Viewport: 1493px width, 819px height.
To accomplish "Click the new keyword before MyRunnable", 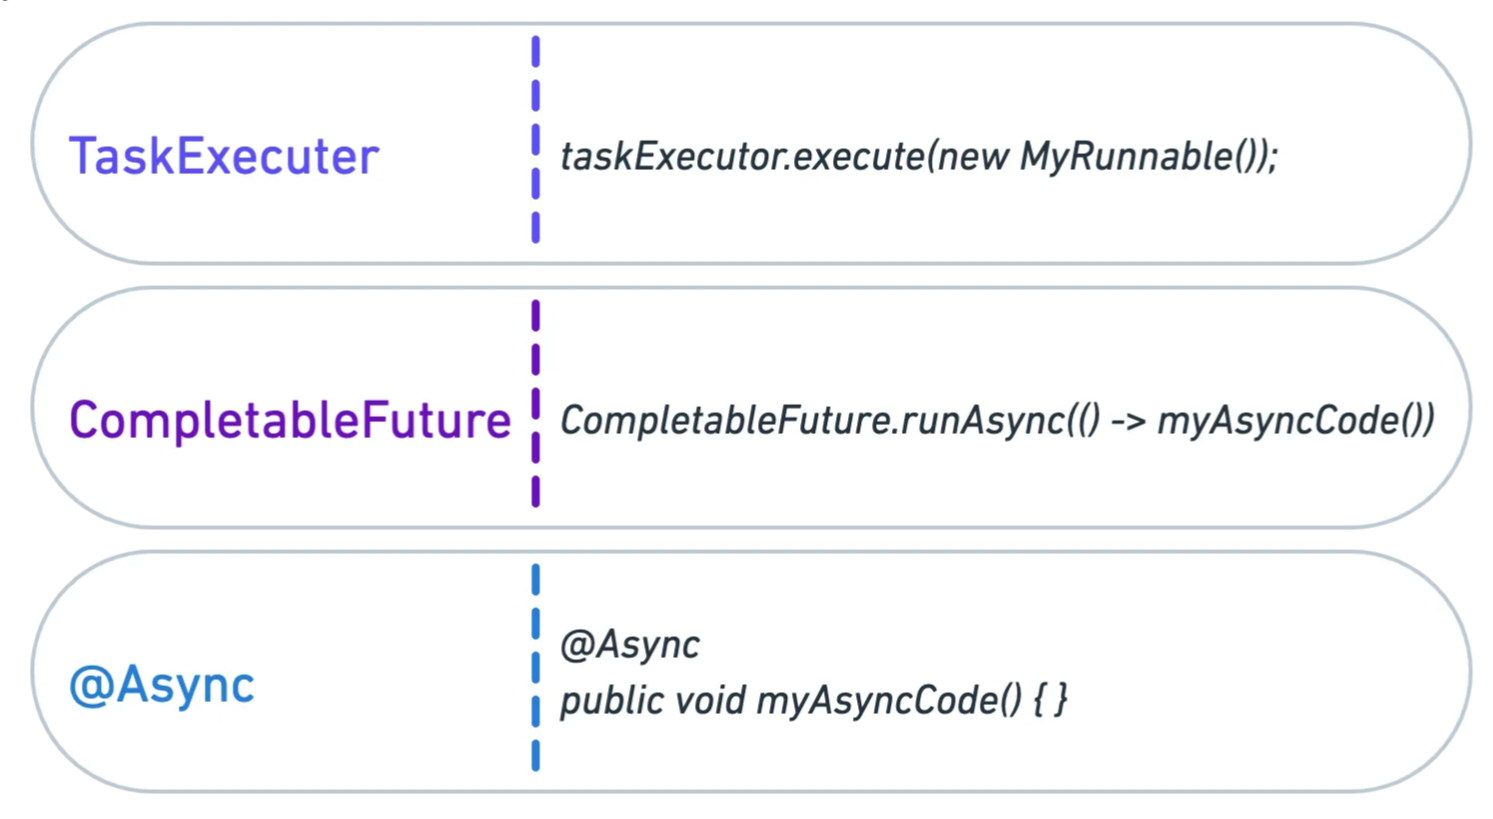I will pyautogui.click(x=972, y=157).
